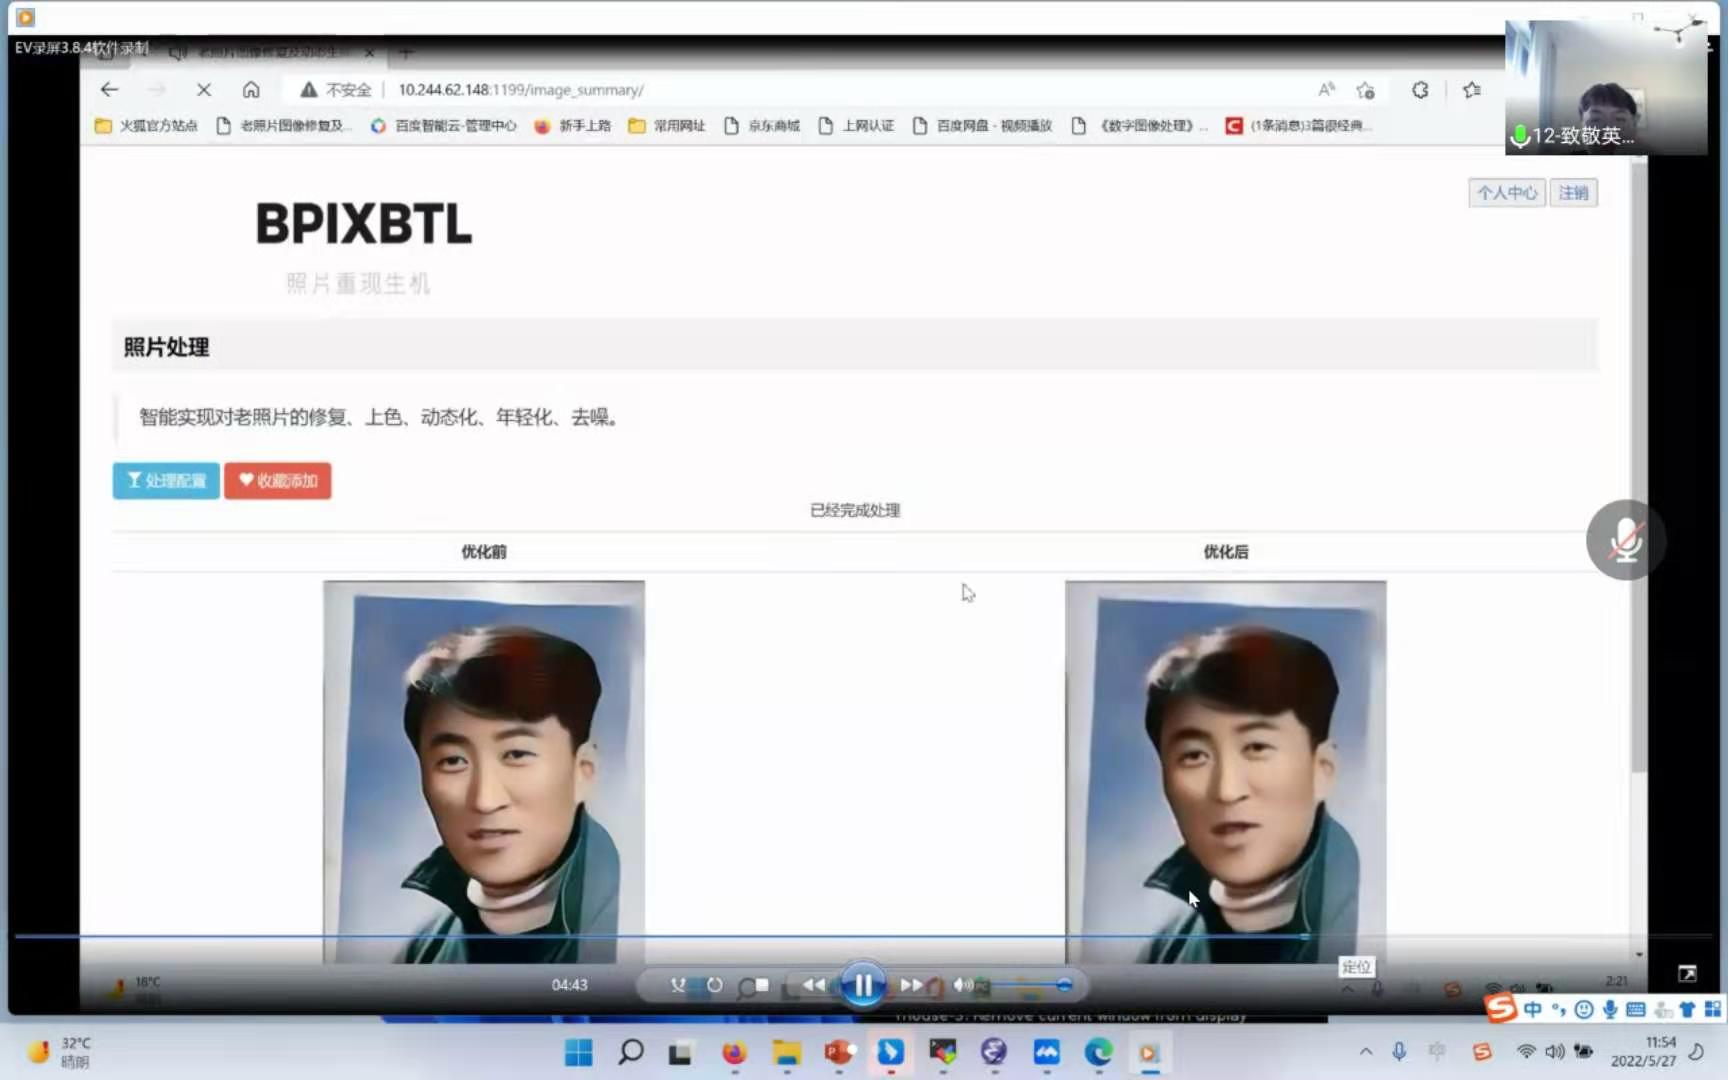The height and width of the screenshot is (1080, 1728).
Task: Open the 京东商城 bookmark
Action: (762, 126)
